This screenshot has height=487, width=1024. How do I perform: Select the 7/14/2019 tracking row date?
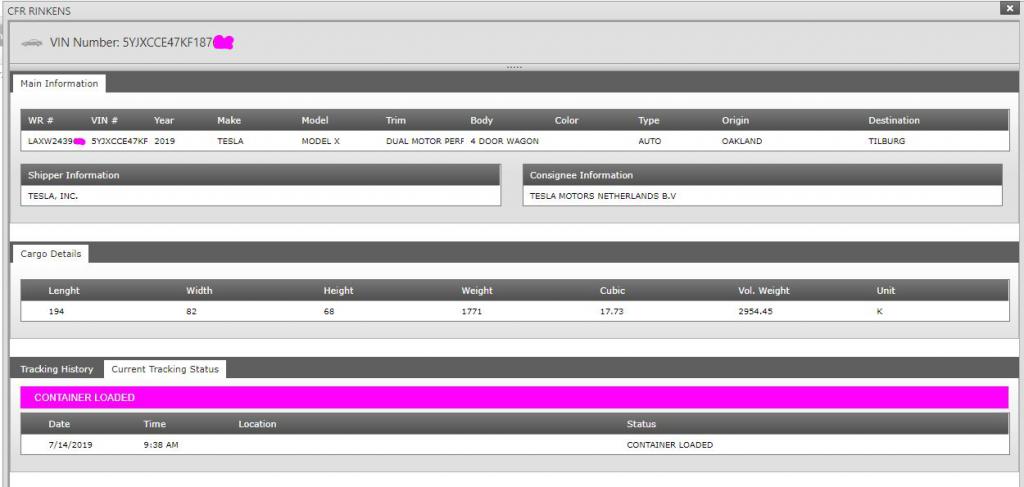click(x=70, y=444)
